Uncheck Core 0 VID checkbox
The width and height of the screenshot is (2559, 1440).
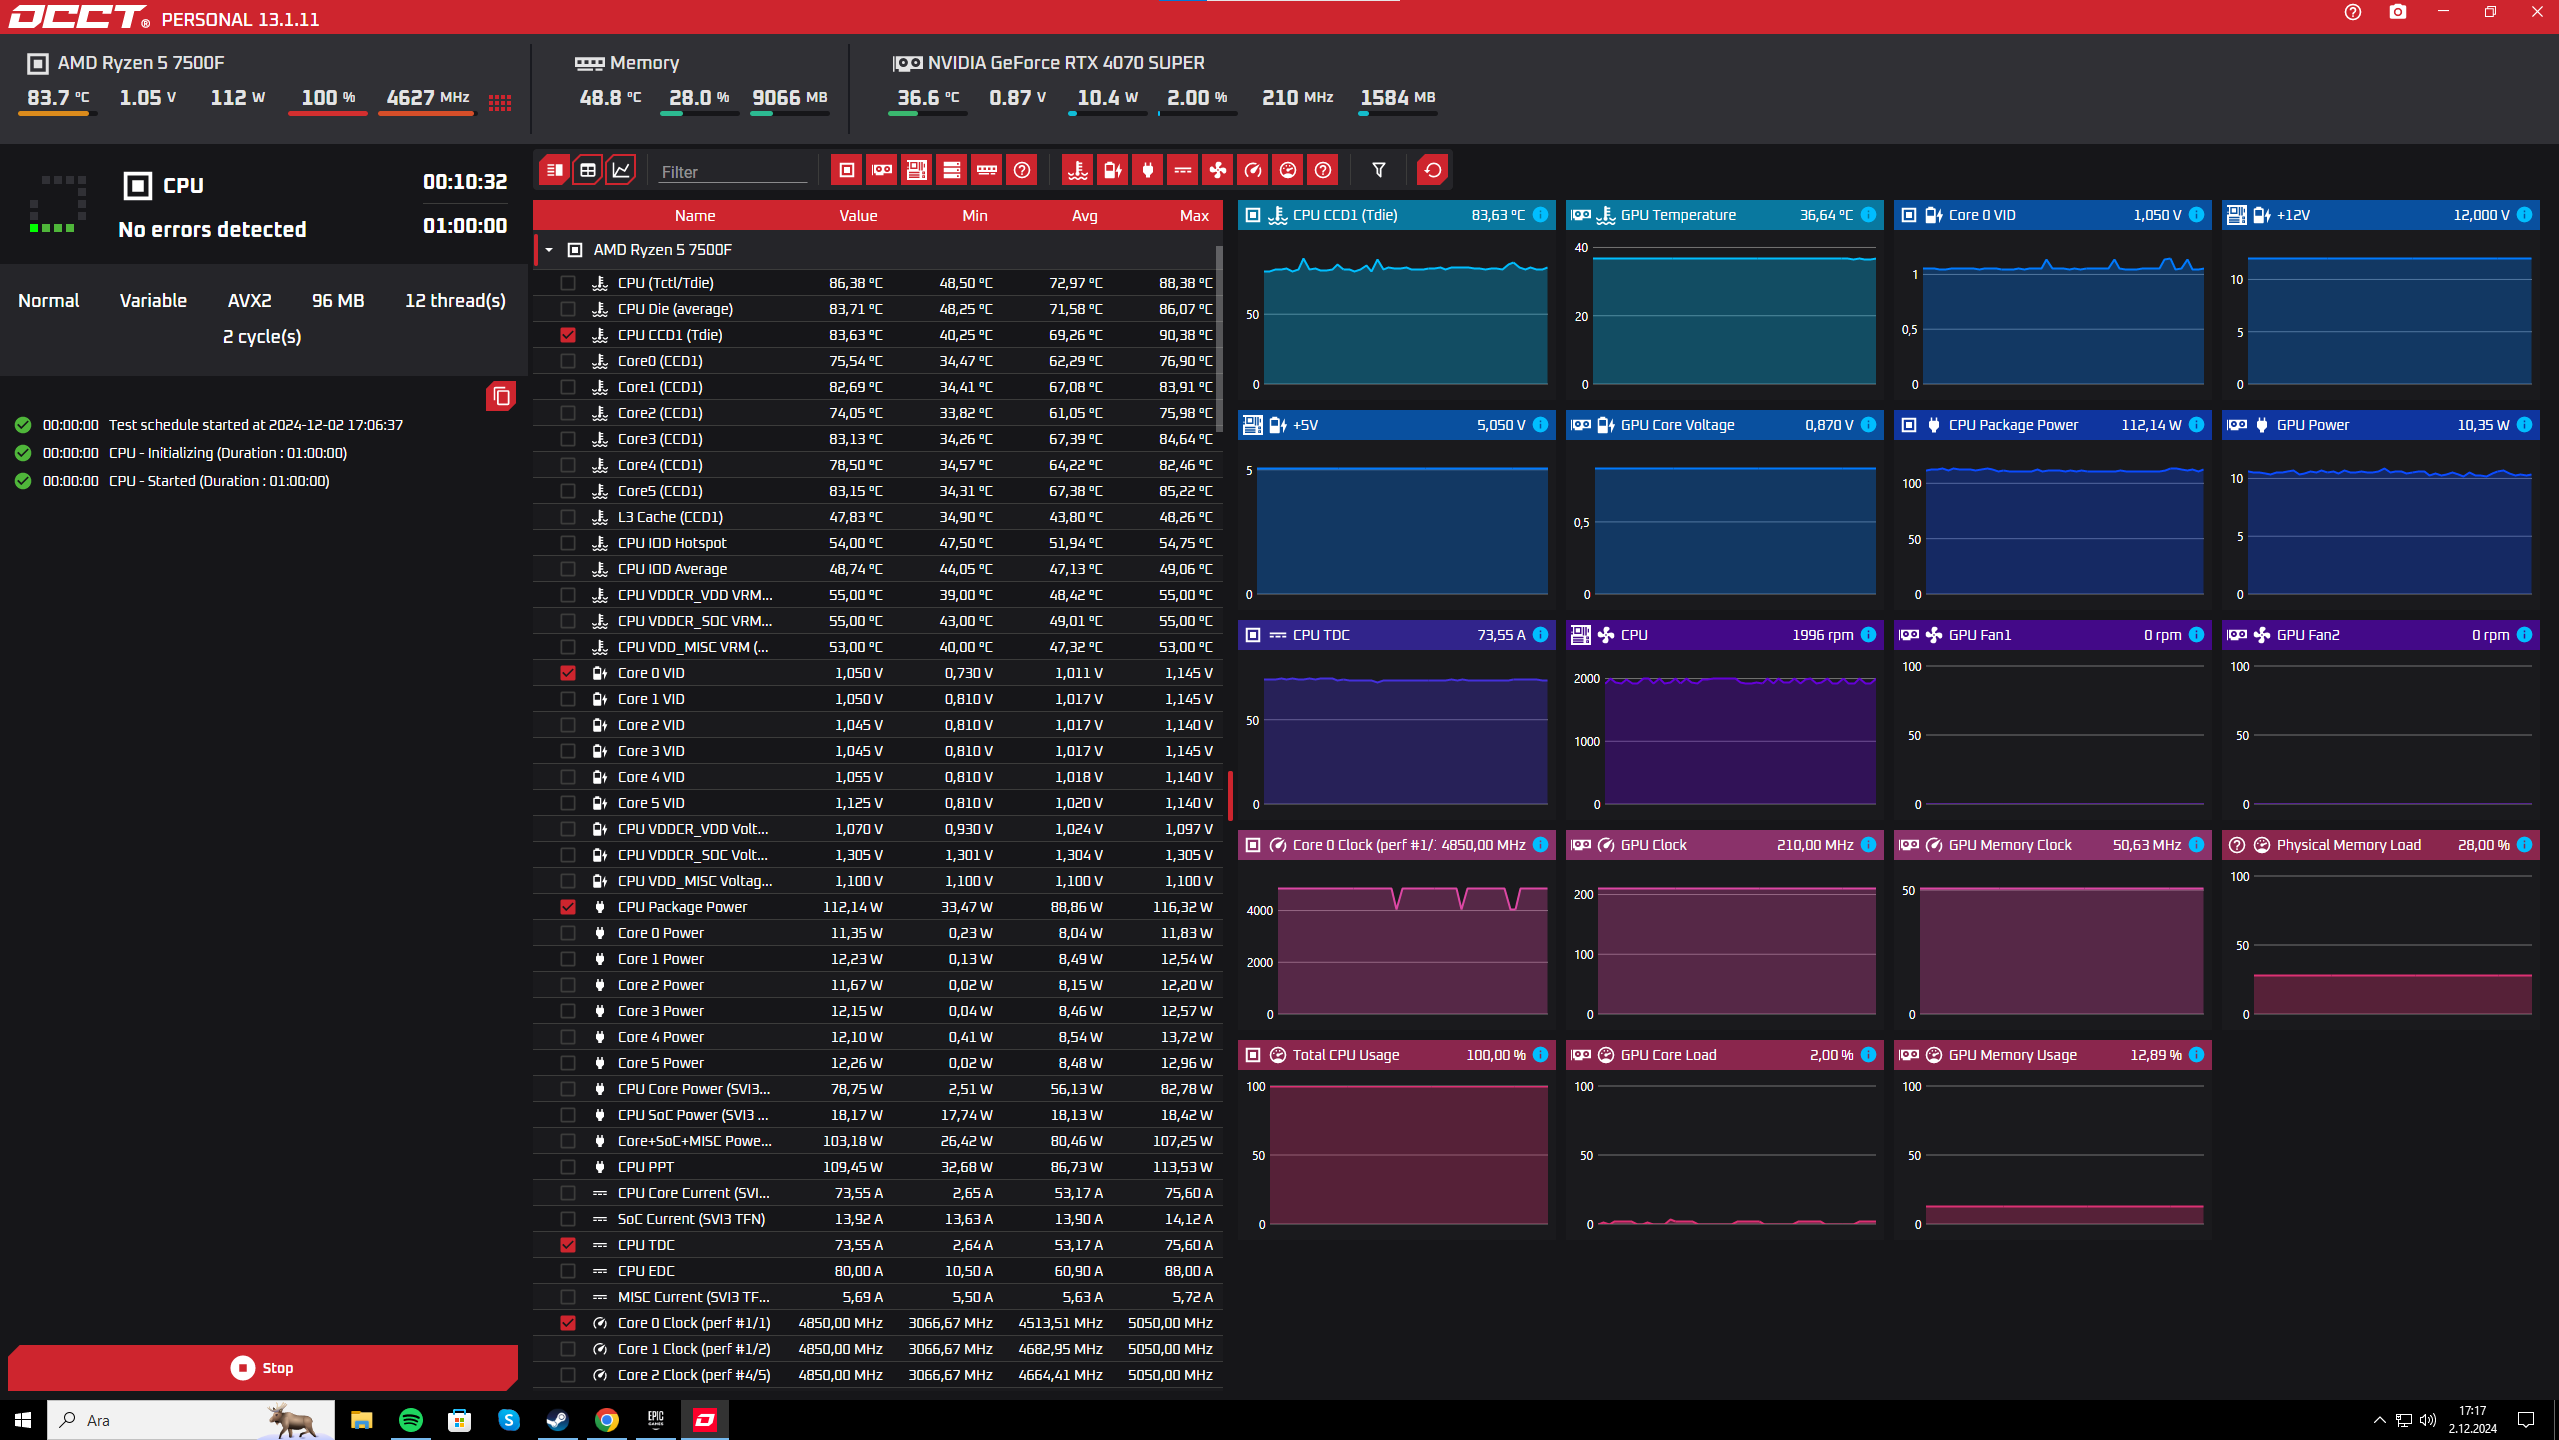568,673
